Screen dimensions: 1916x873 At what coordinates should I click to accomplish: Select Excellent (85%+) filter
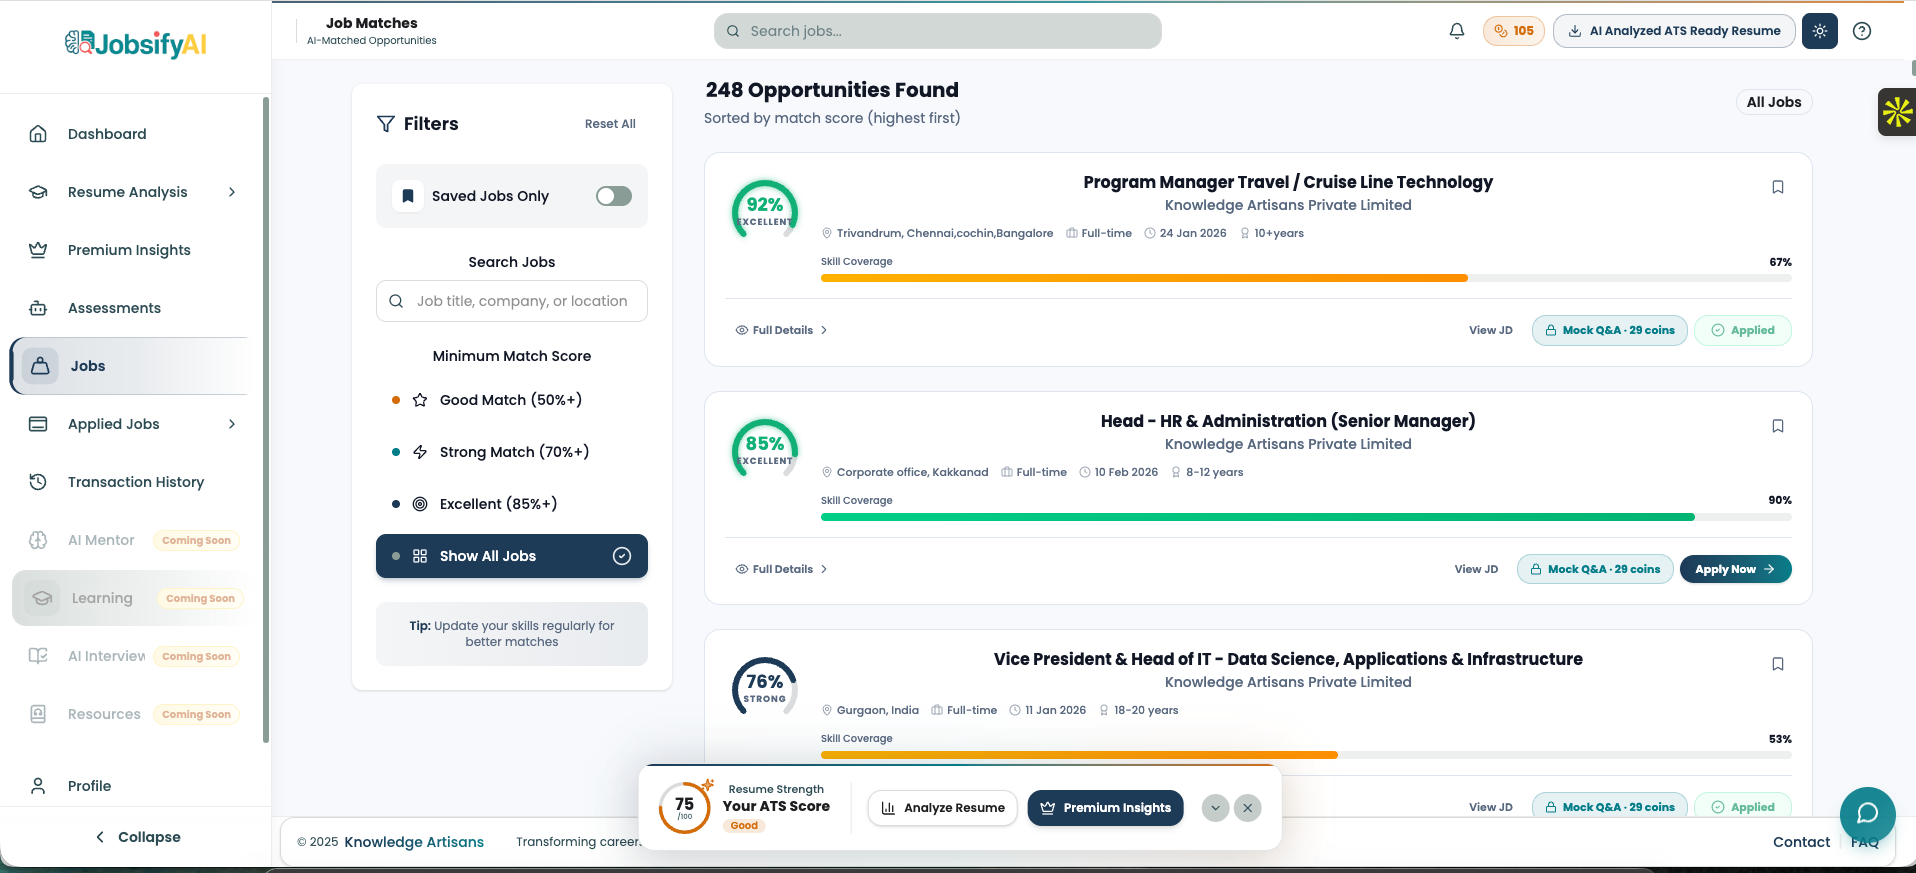[512, 504]
